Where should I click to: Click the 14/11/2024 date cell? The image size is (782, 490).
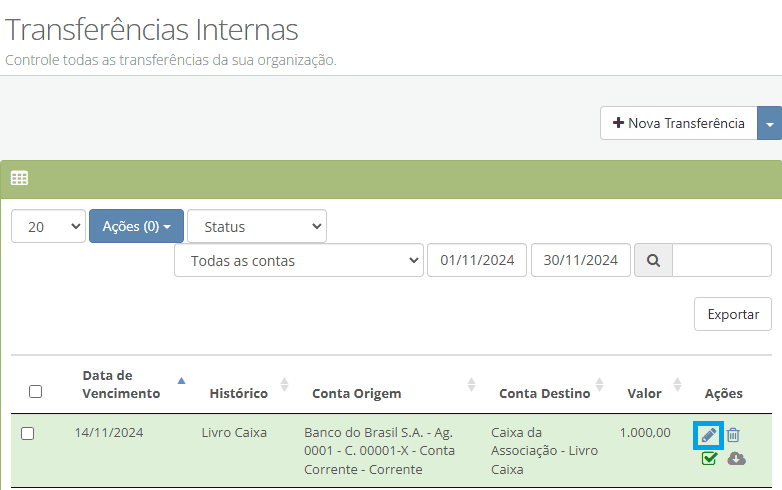coord(109,432)
